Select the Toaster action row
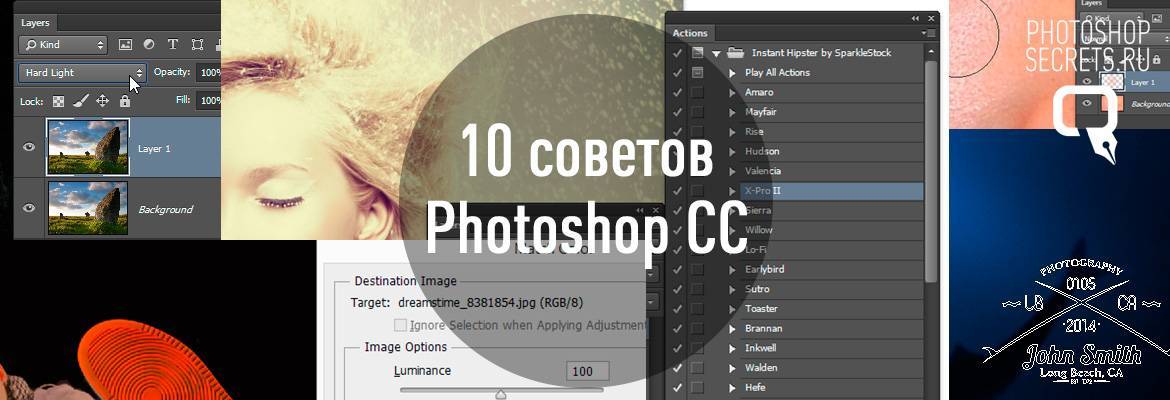The width and height of the screenshot is (1170, 400). (x=832, y=309)
